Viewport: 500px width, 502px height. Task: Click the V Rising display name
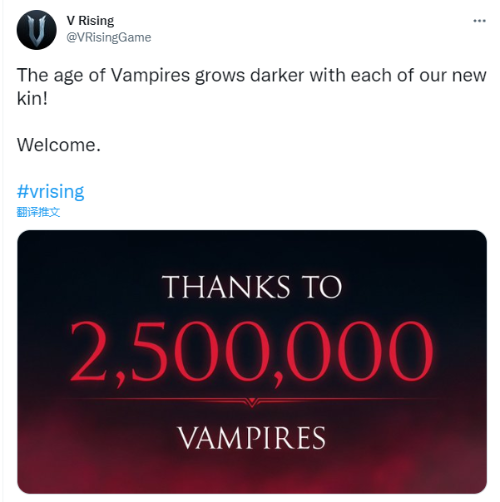90,21
